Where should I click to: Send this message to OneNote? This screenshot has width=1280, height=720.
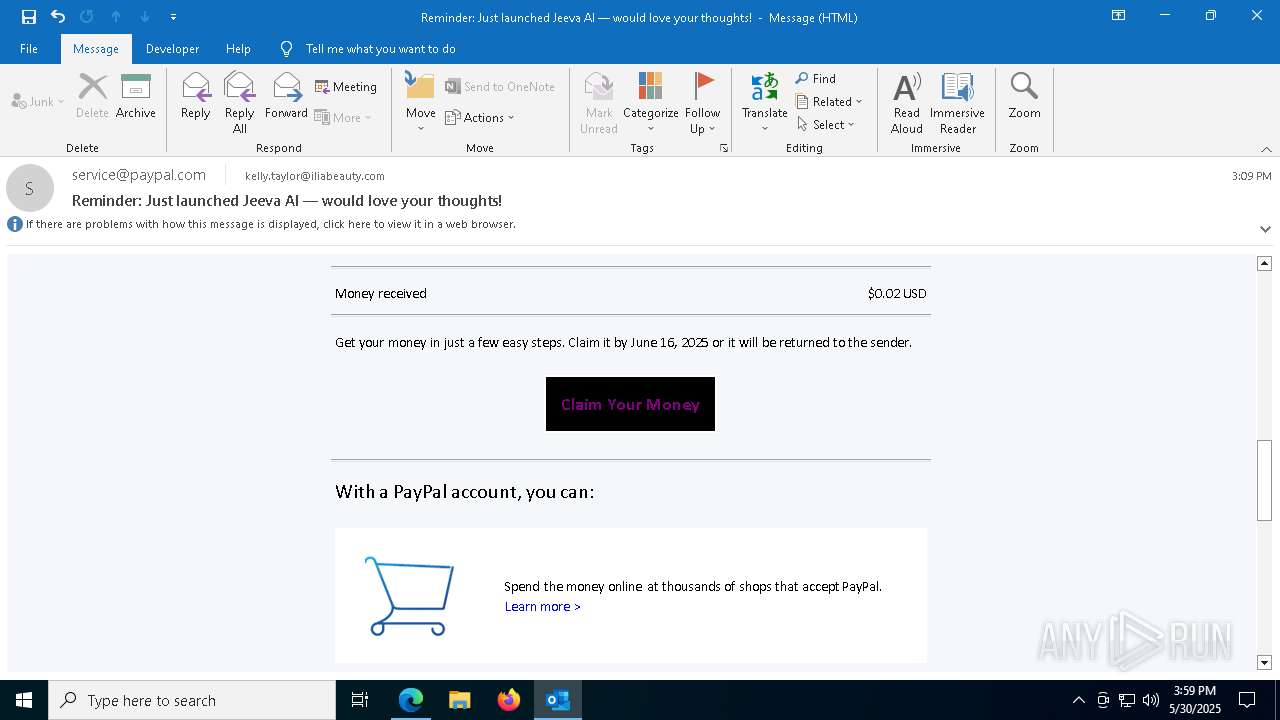500,87
